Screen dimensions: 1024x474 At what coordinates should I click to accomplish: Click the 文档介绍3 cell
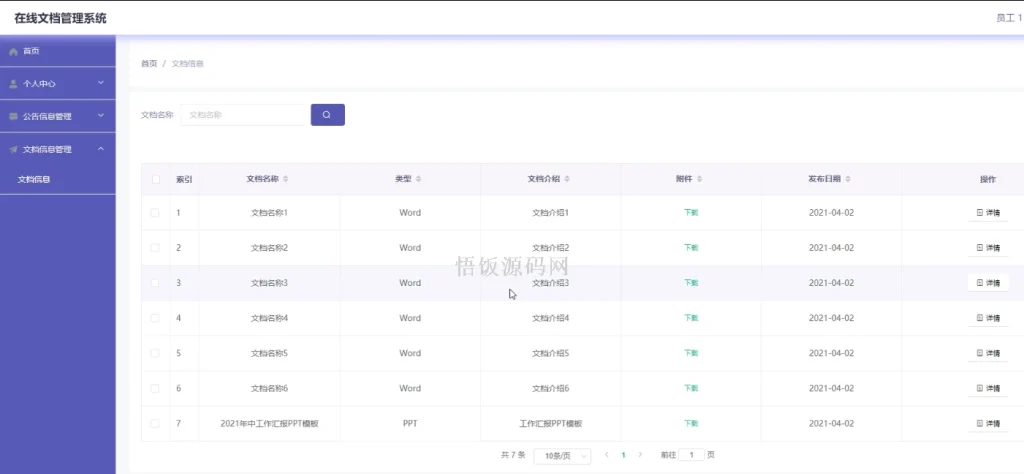pos(551,283)
